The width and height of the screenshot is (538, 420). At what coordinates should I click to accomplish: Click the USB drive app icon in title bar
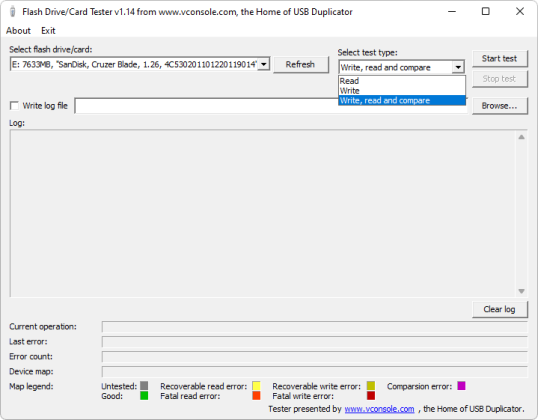(x=13, y=12)
